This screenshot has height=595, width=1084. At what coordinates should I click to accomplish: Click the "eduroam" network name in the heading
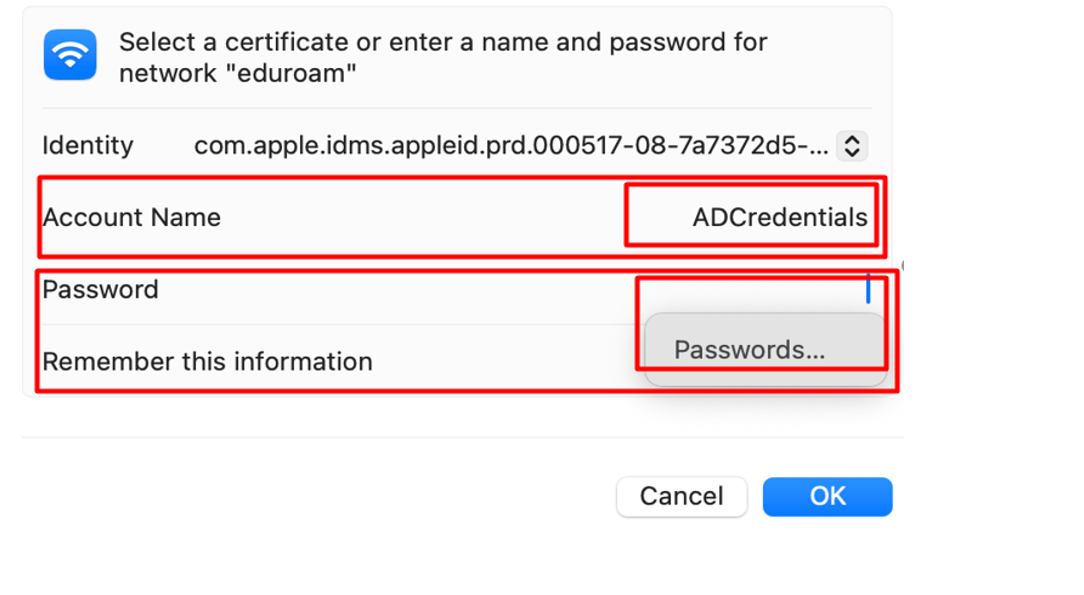click(296, 73)
